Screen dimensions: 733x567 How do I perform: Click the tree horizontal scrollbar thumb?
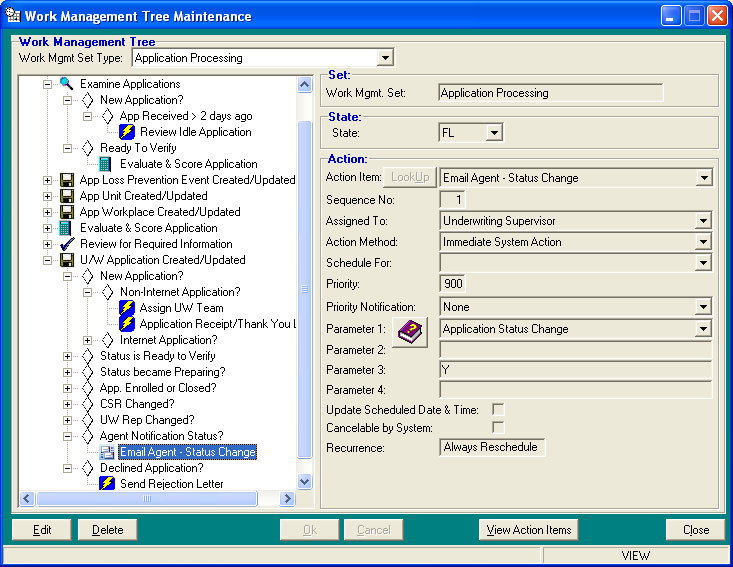[147, 499]
